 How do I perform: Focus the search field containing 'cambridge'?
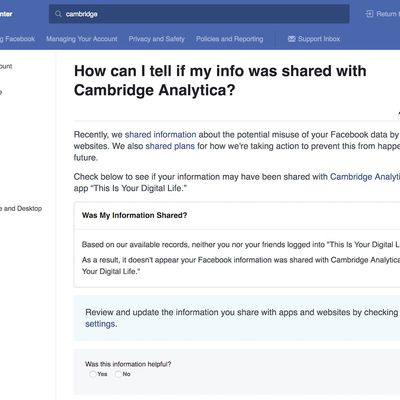pyautogui.click(x=199, y=14)
